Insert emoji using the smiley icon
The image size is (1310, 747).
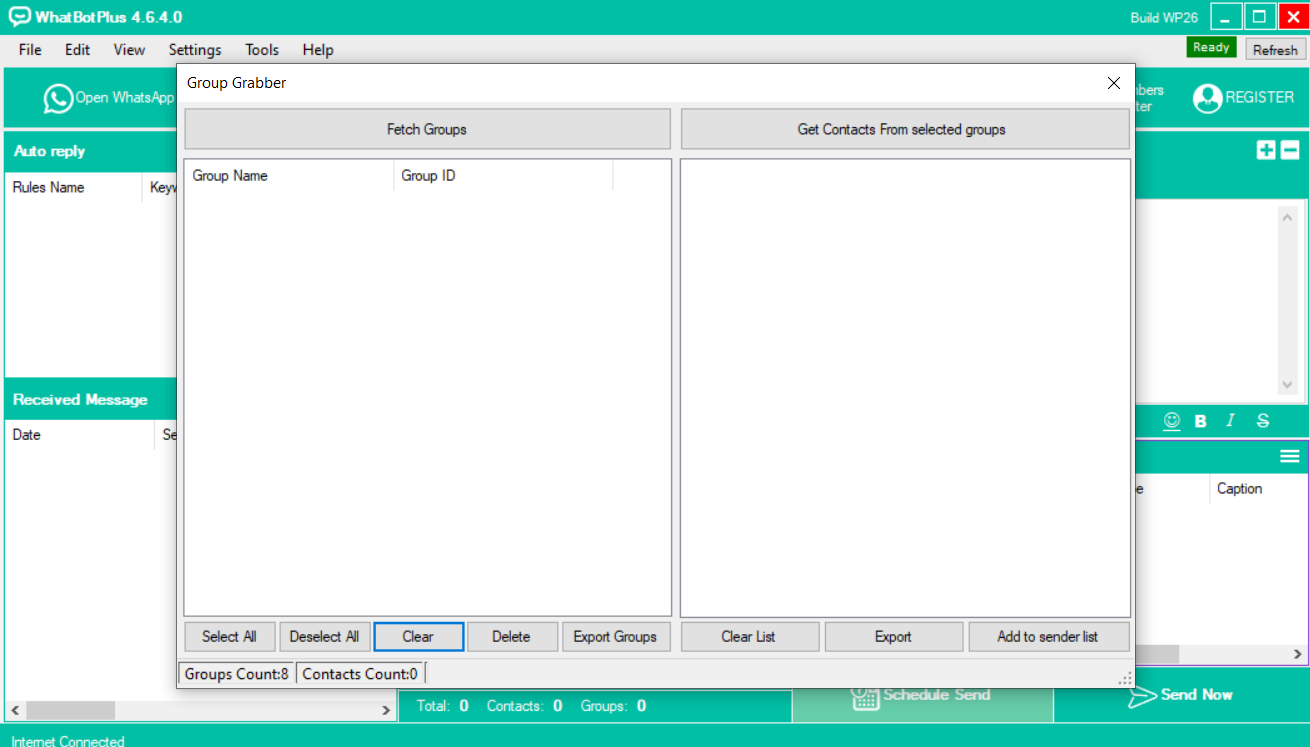pos(1172,421)
